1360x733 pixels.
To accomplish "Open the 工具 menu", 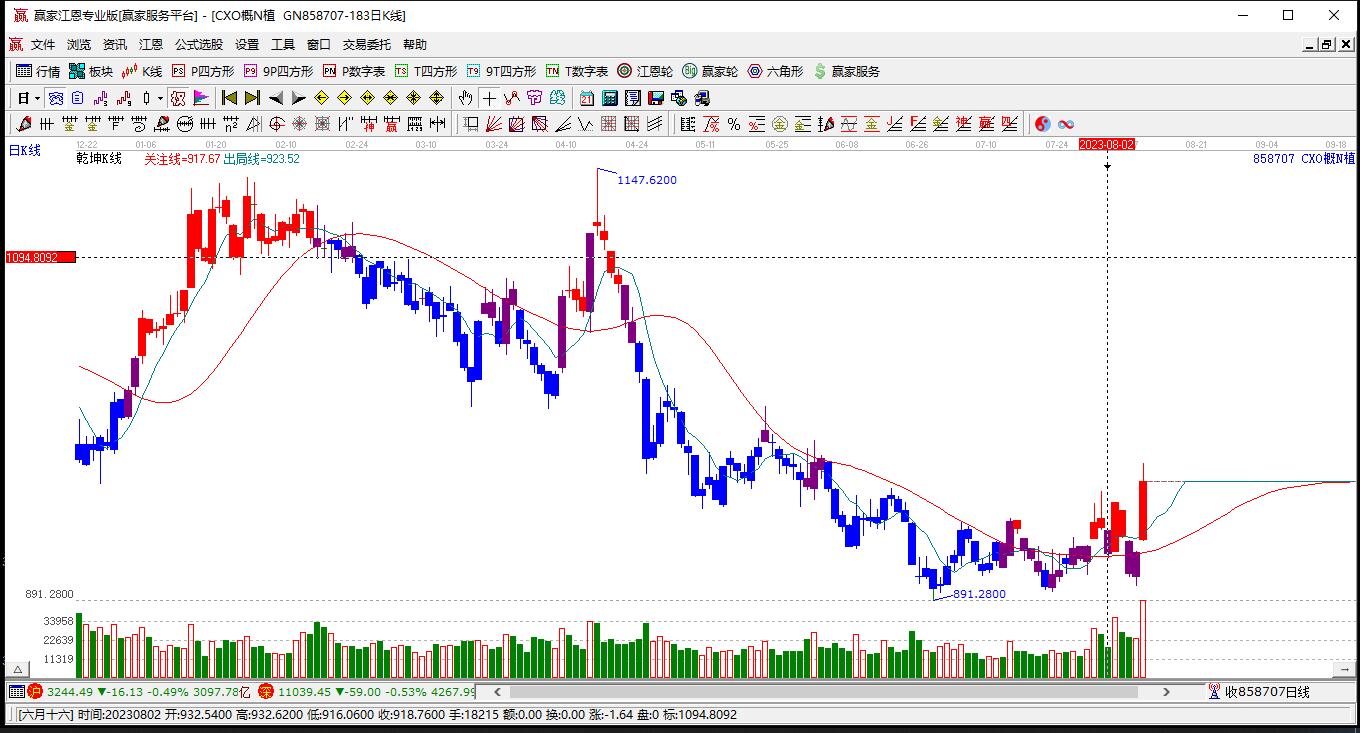I will pos(283,44).
